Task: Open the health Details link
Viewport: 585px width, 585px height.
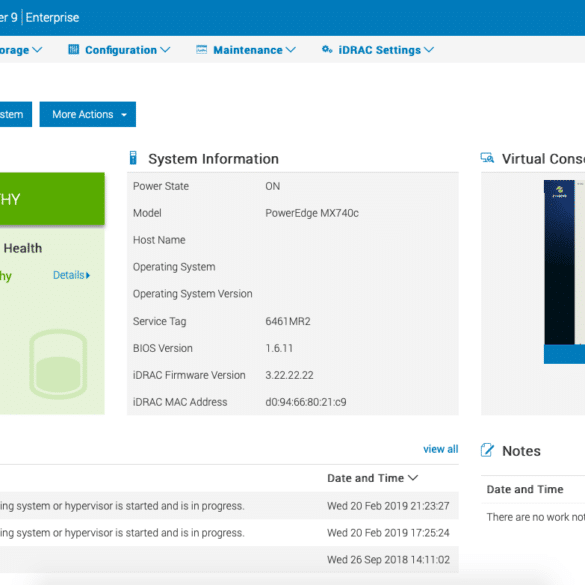Action: [x=71, y=275]
